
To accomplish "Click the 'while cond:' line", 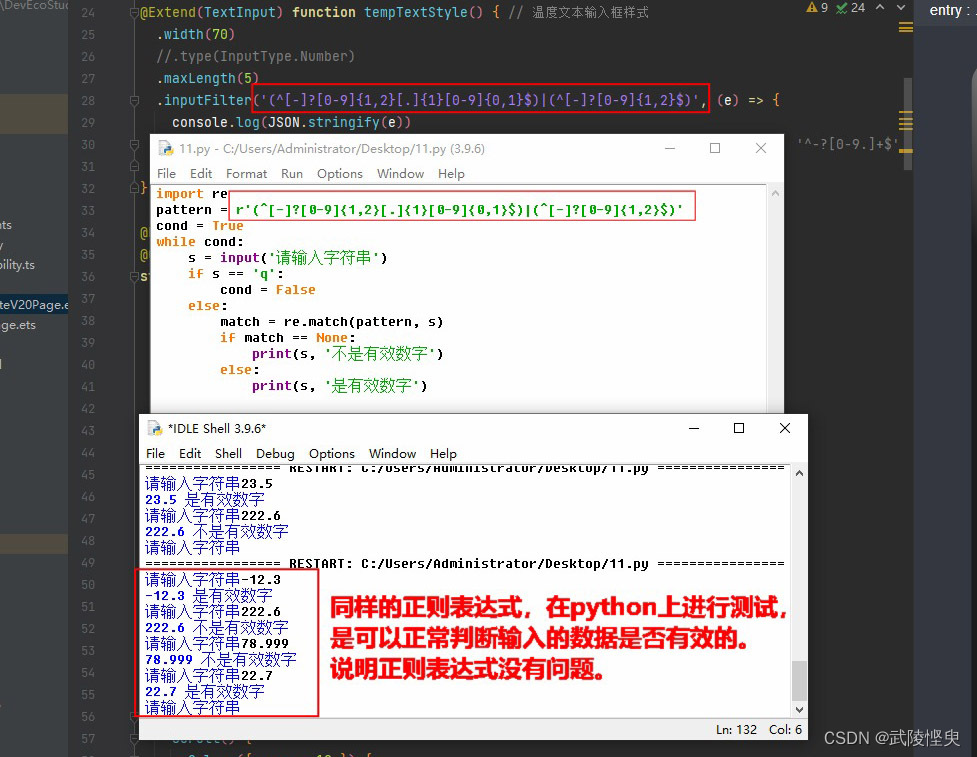I will coord(199,242).
